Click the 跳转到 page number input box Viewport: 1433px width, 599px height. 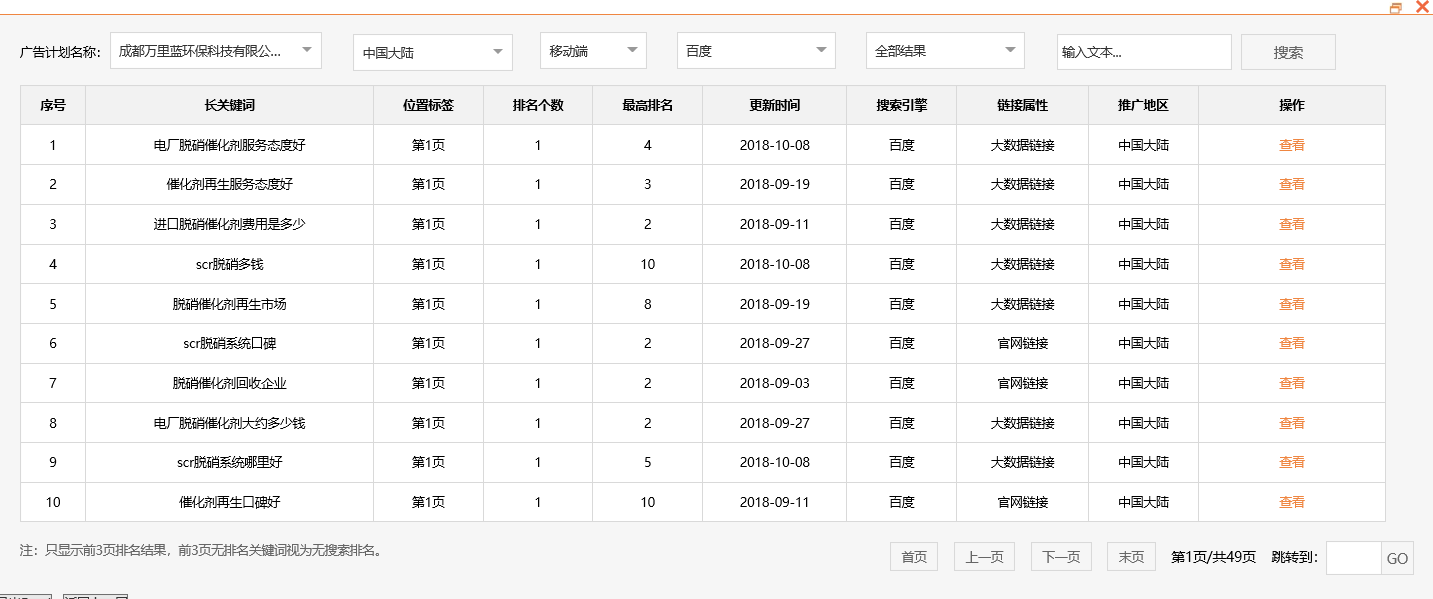[1352, 557]
